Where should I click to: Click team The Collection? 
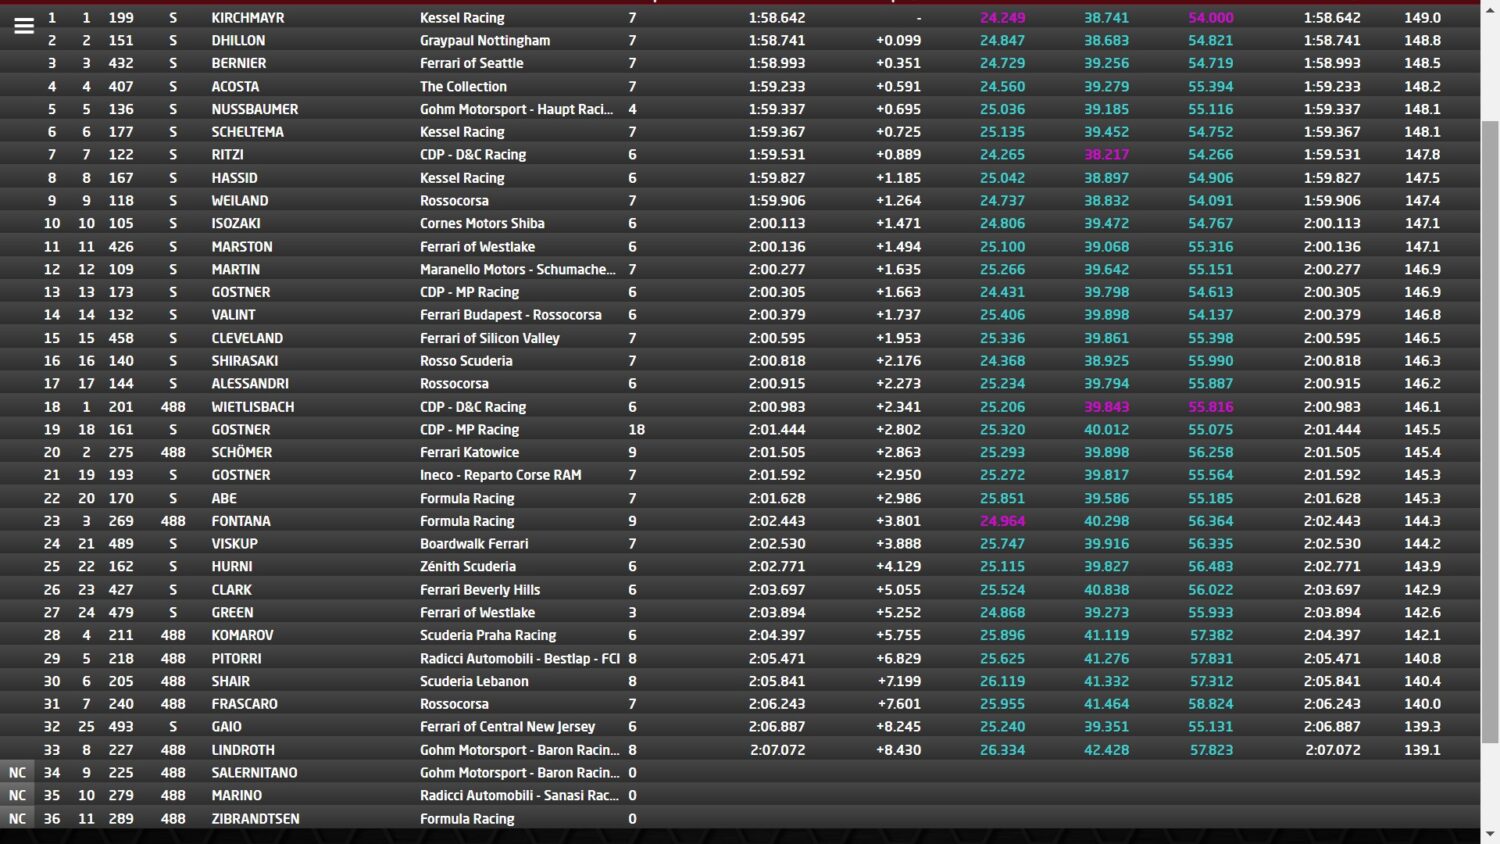pyautogui.click(x=463, y=87)
